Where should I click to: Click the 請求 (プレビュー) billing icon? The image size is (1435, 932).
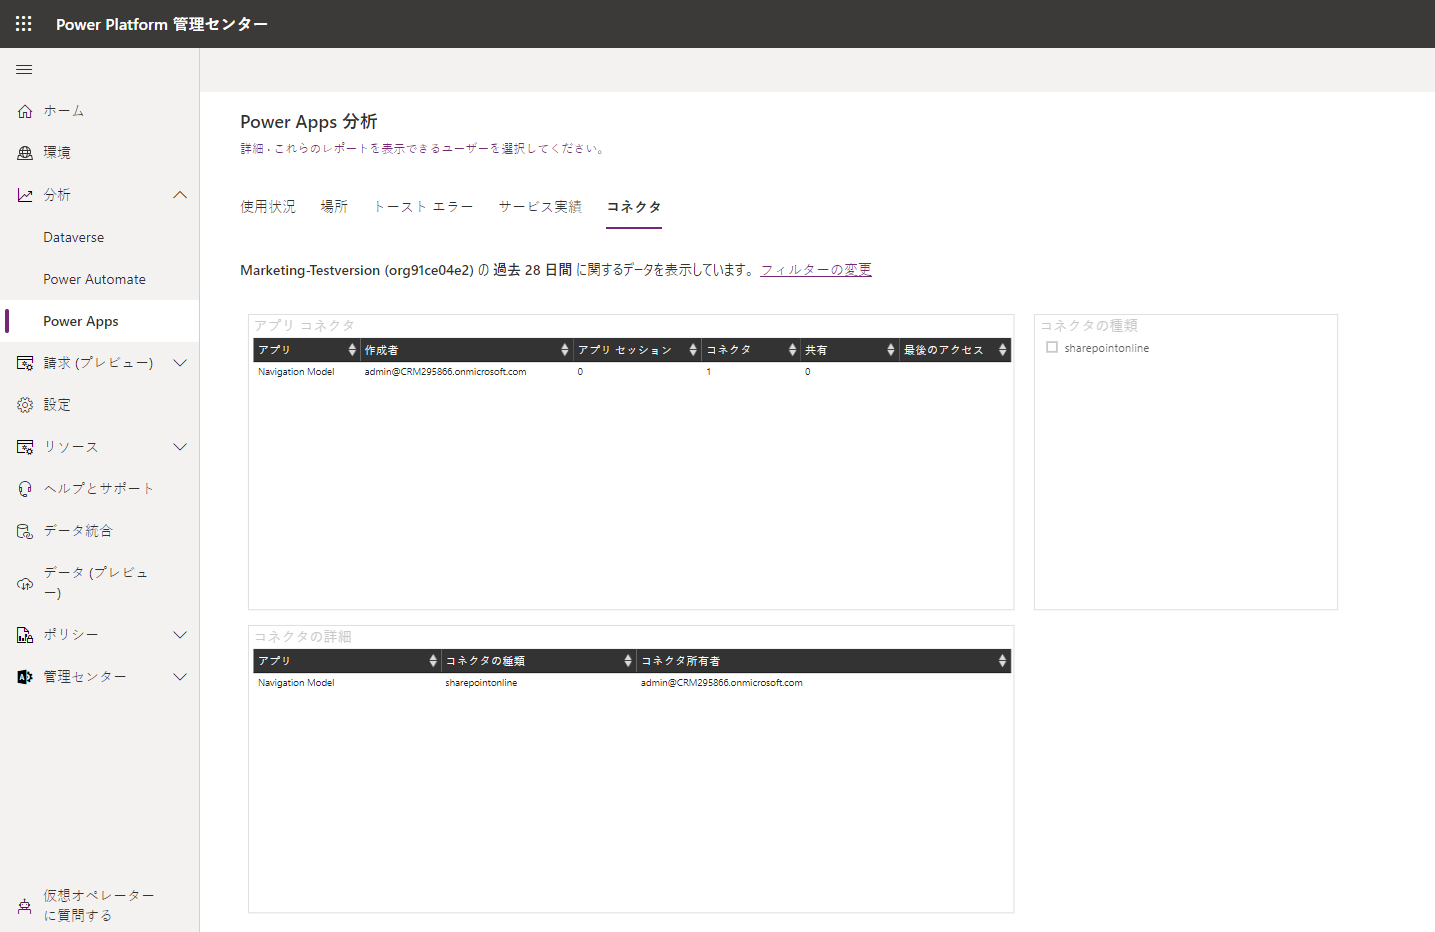(x=25, y=363)
